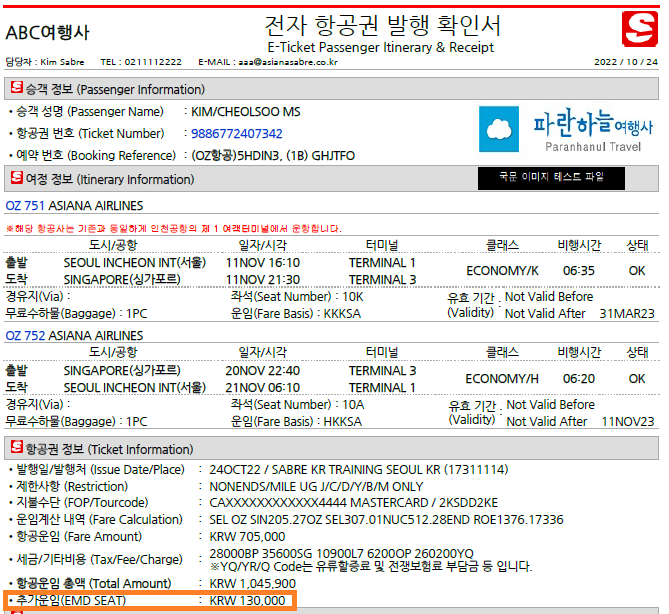The height and width of the screenshot is (614, 669).
Task: Click the fare calculation line starting SEL OZ SIN205.27
Action: [x=386, y=520]
